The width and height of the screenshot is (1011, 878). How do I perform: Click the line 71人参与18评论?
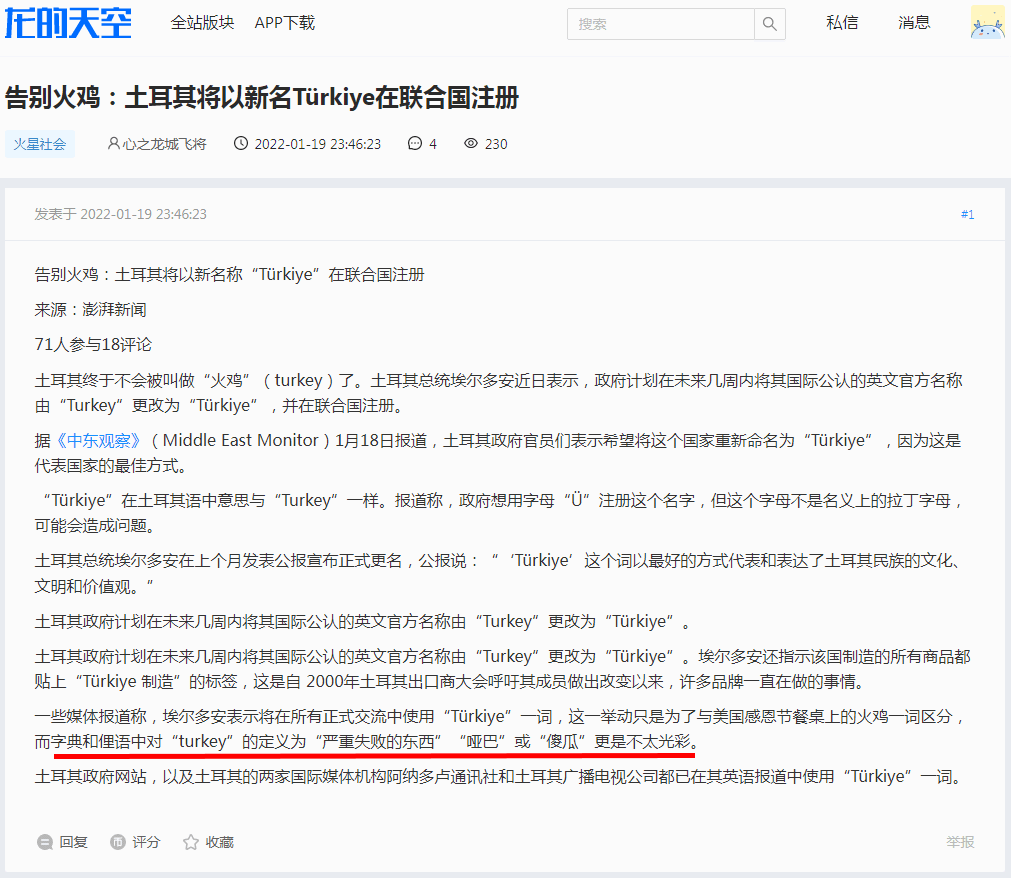tap(93, 344)
